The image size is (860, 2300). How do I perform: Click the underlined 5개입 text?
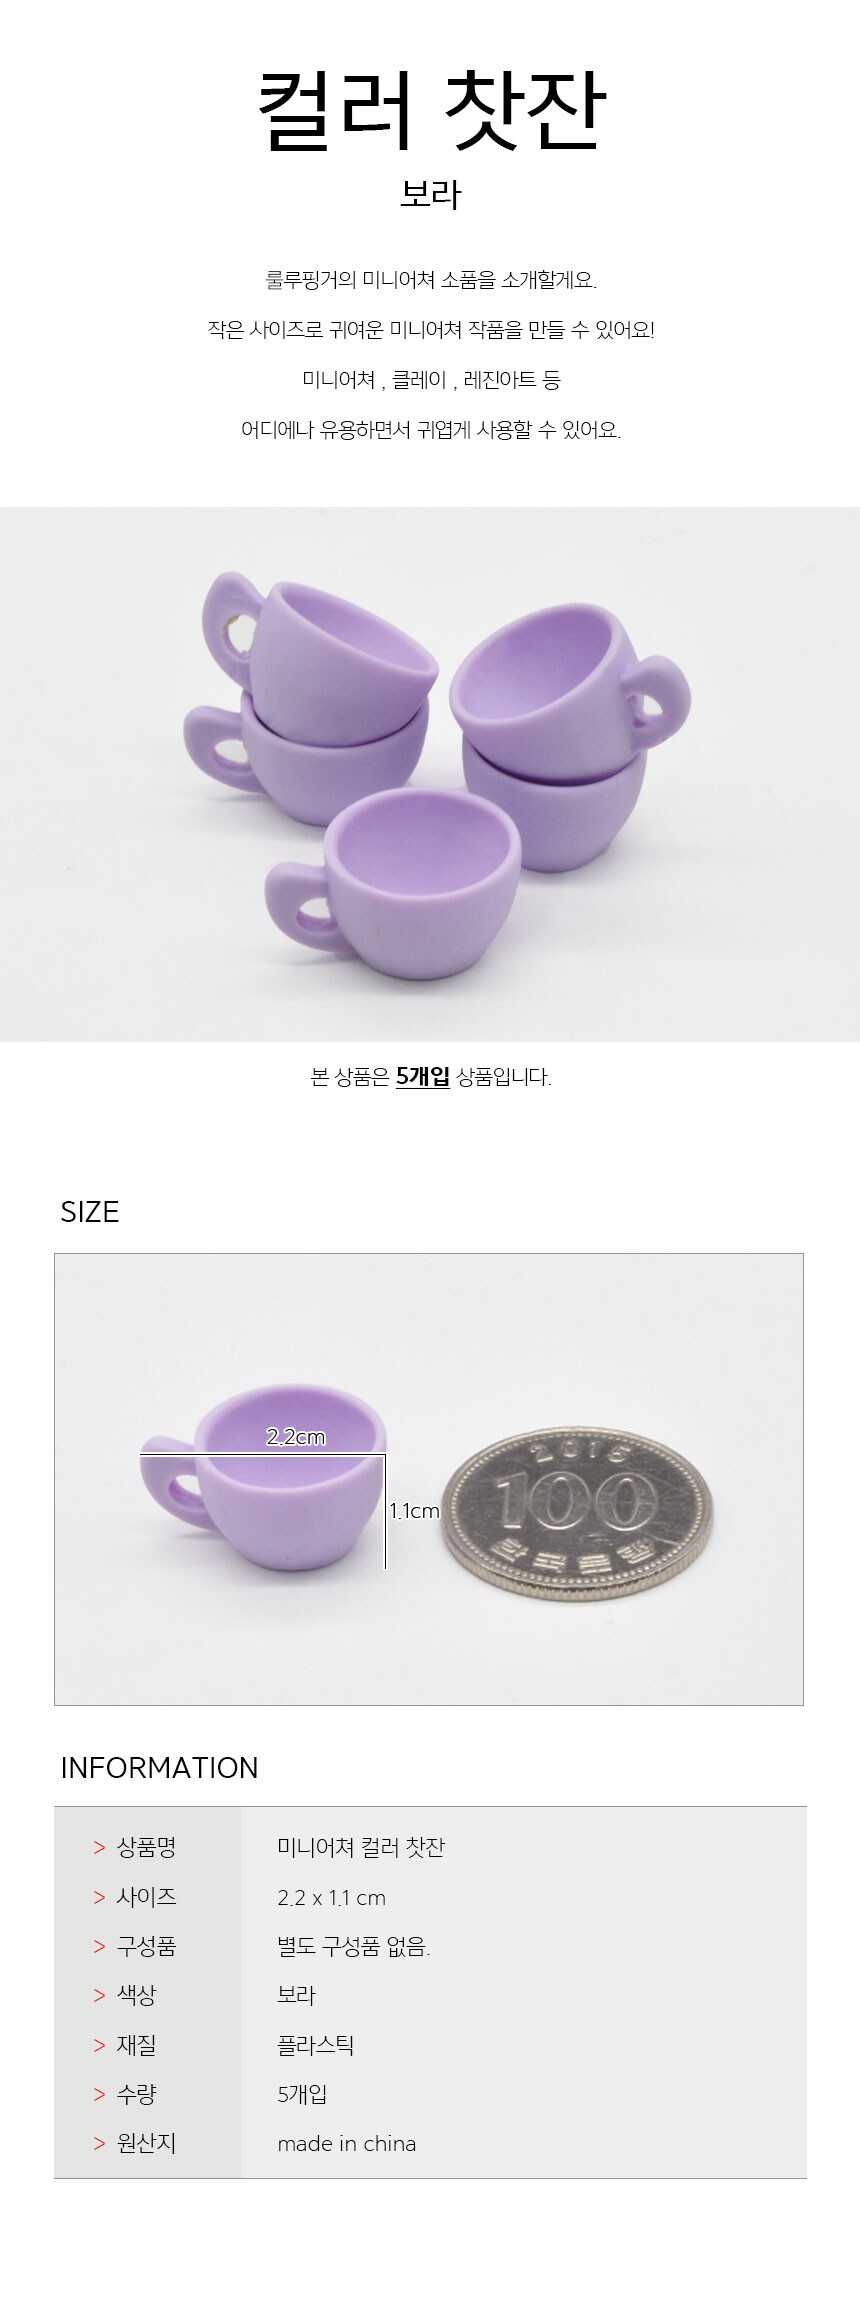click(422, 1077)
